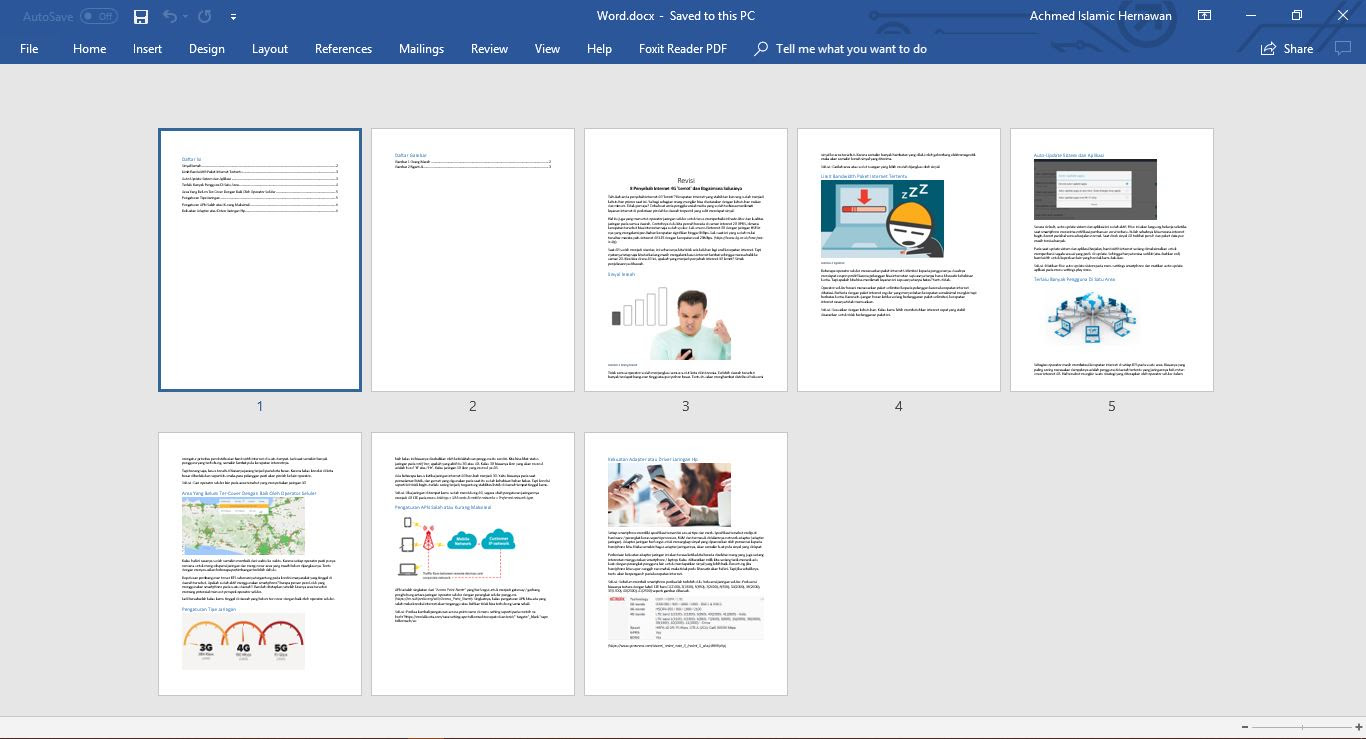This screenshot has width=1366, height=739.
Task: Click the comments speech bubble icon
Action: coord(1343,48)
